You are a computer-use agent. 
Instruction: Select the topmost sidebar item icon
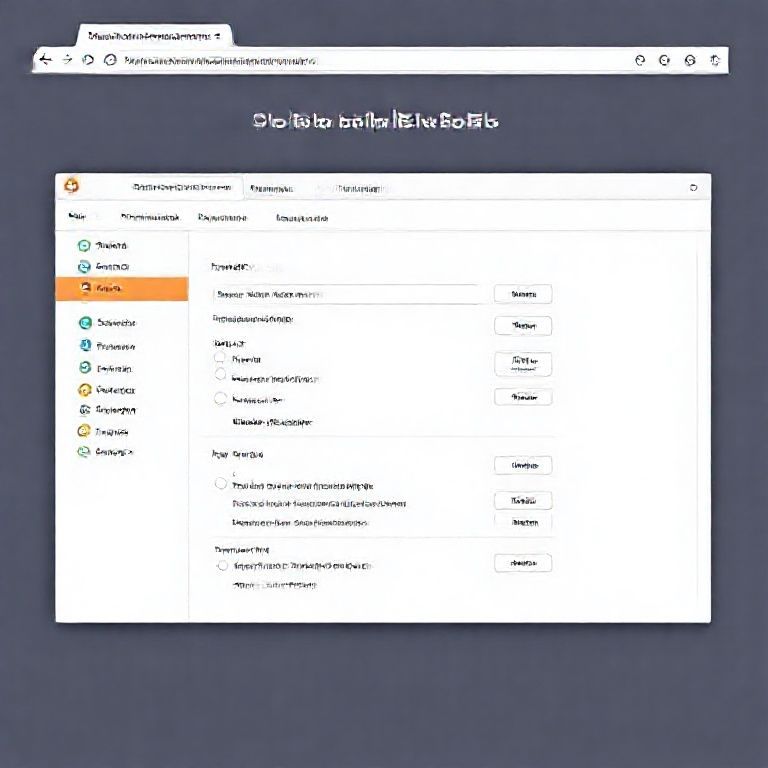click(85, 245)
